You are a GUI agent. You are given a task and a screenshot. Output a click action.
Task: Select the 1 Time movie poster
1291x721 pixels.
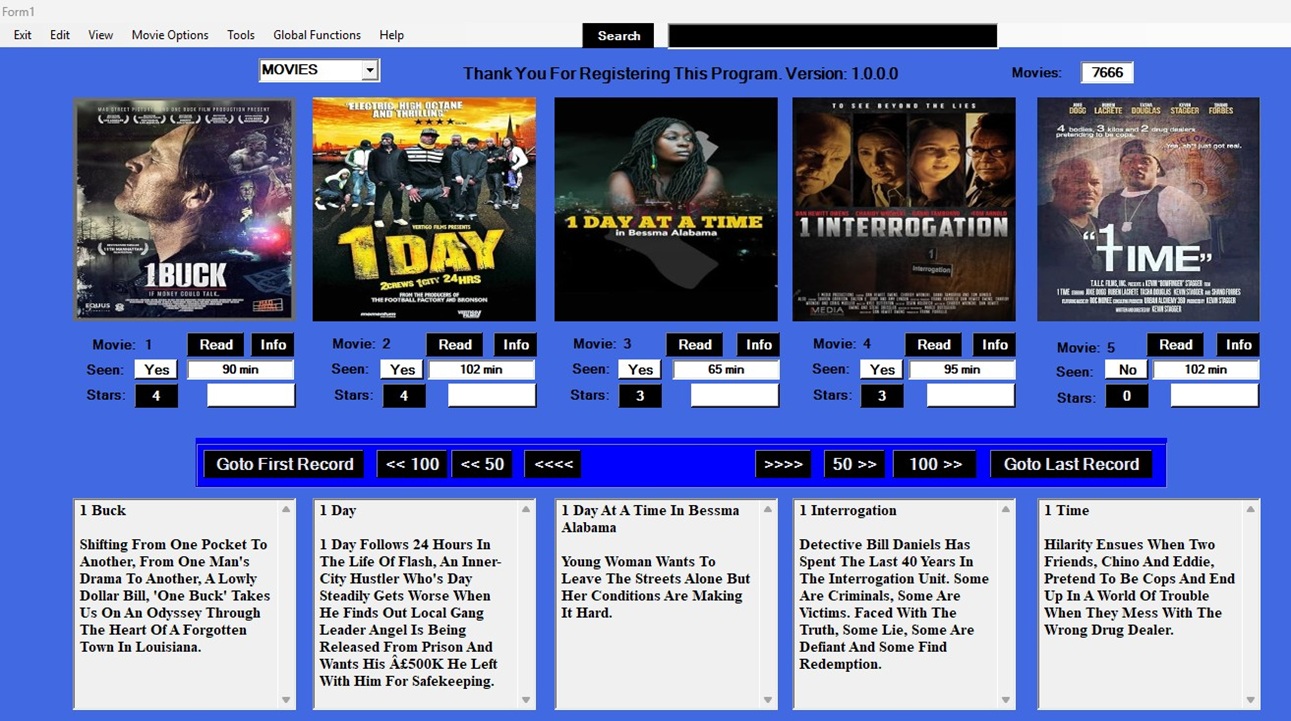1148,209
